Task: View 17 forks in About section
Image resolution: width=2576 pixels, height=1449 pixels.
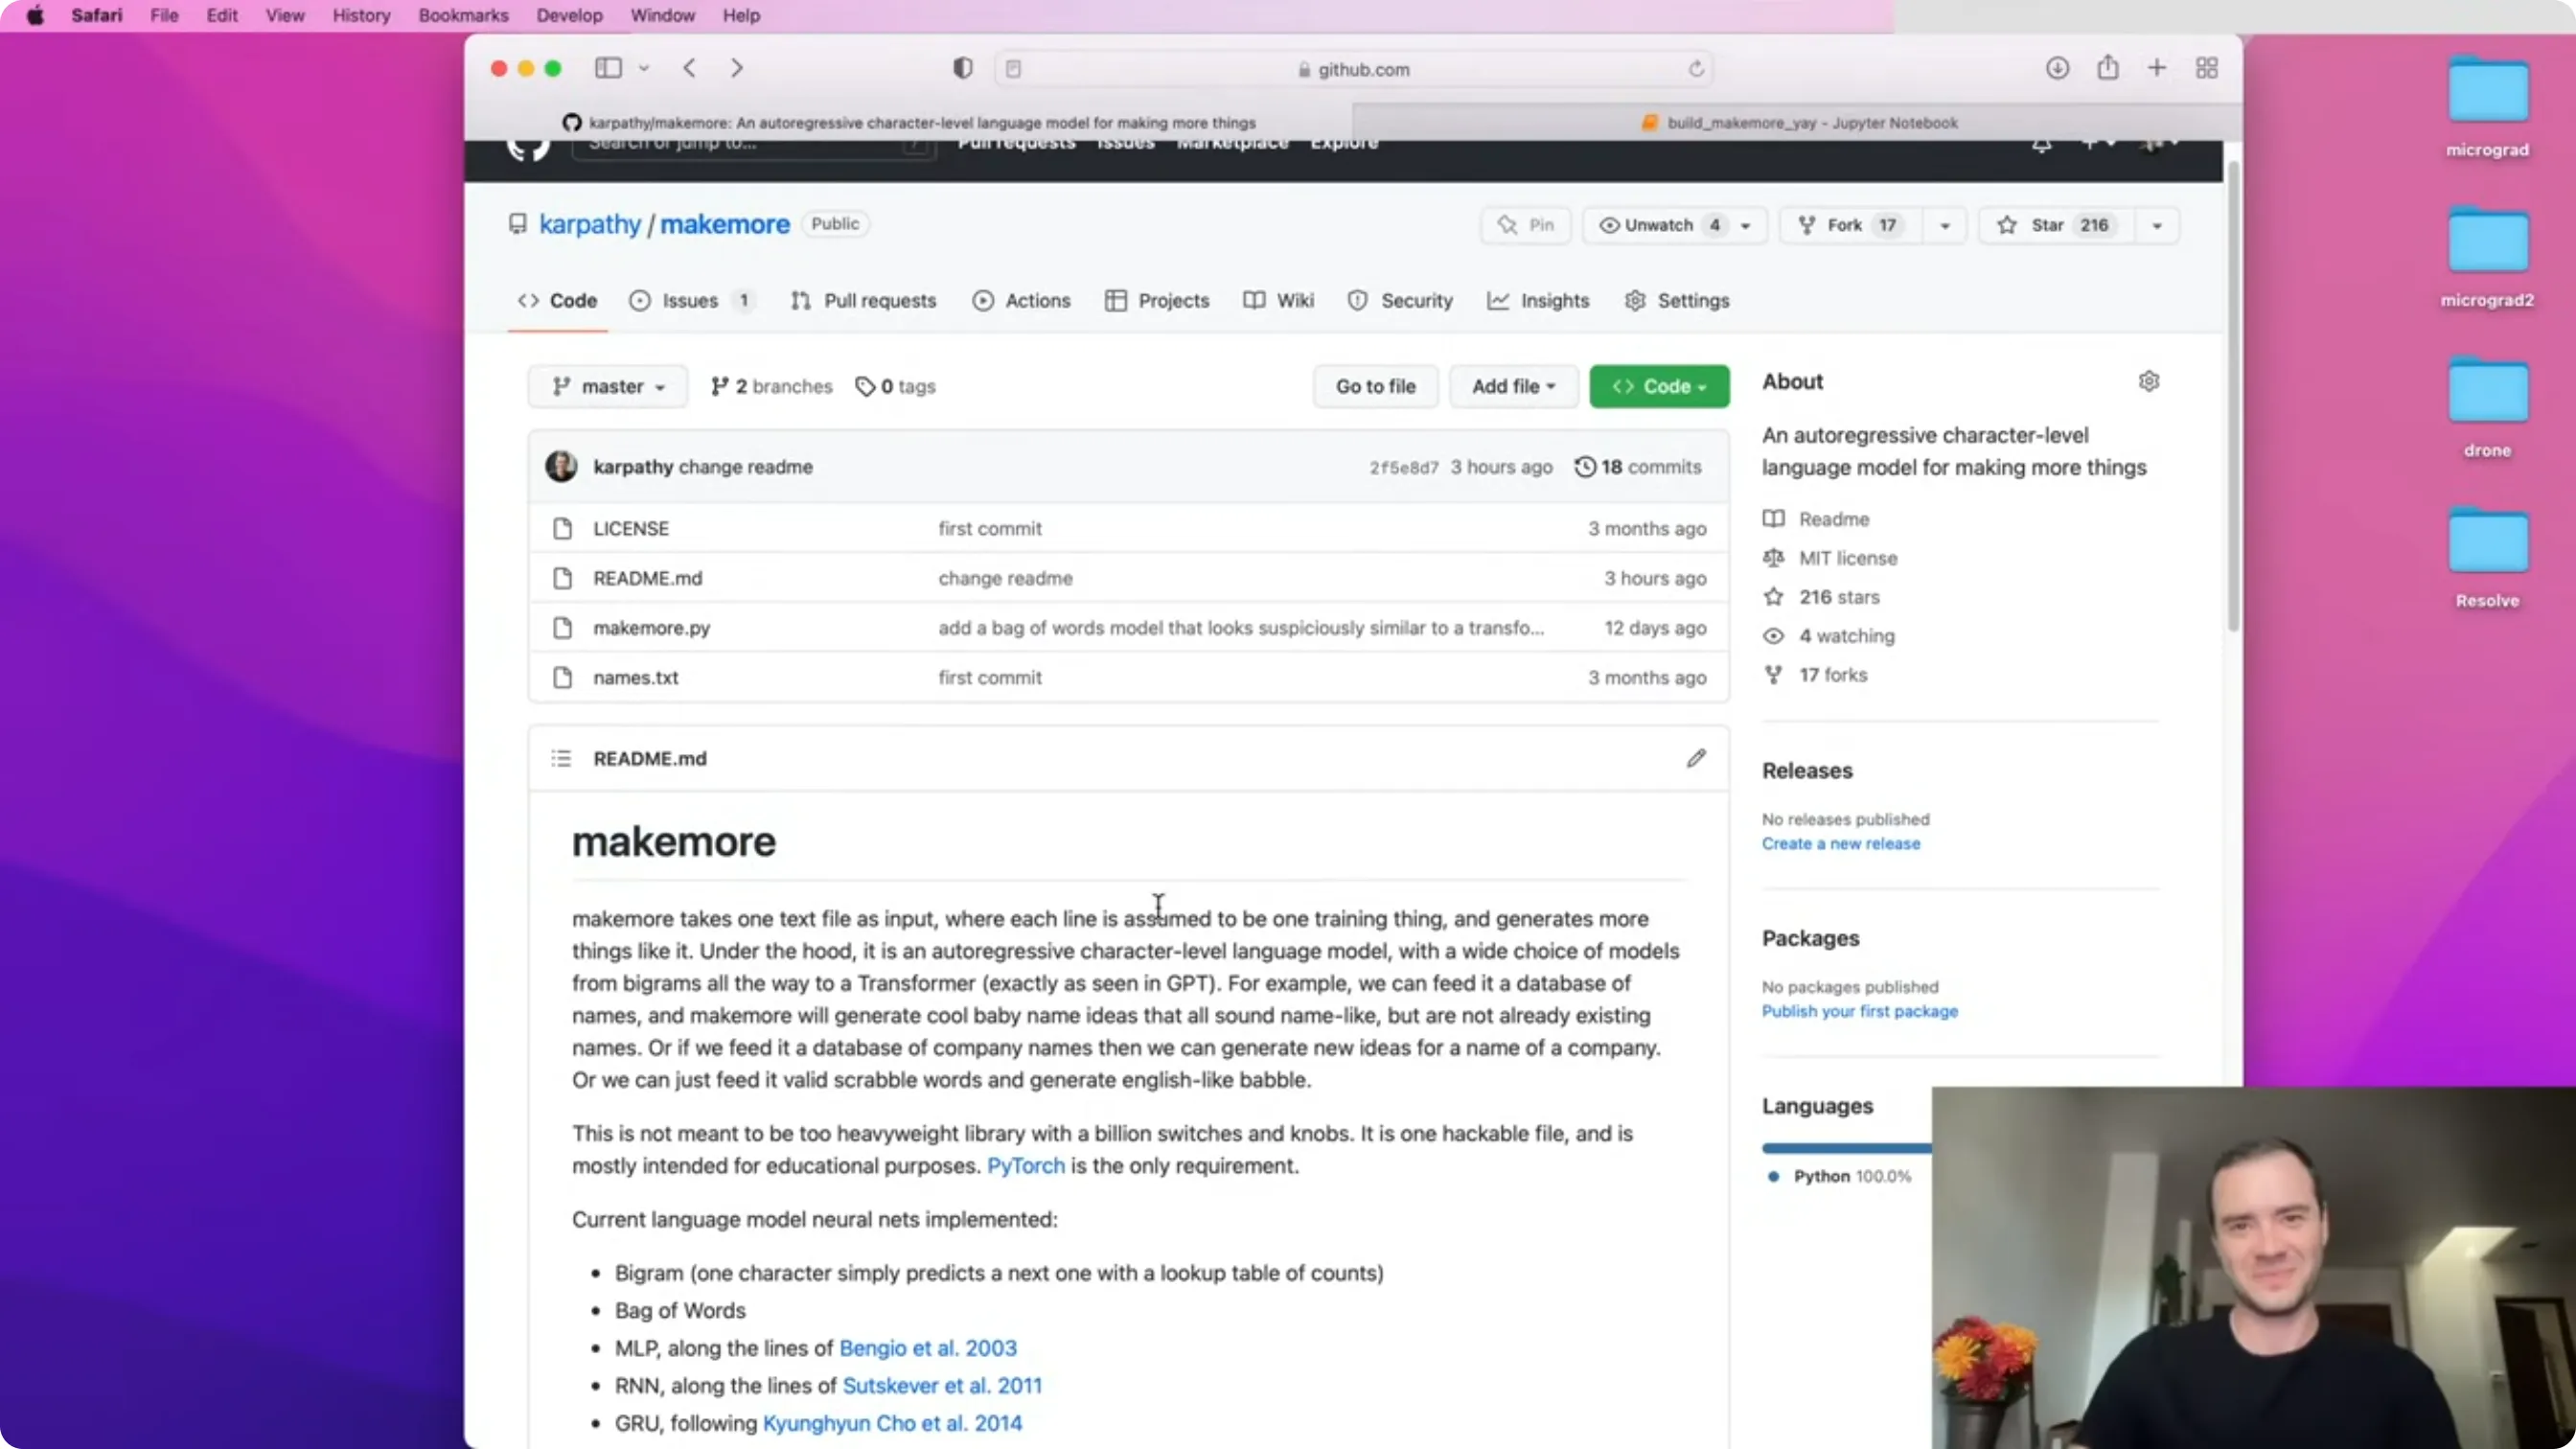Action: coord(1815,675)
